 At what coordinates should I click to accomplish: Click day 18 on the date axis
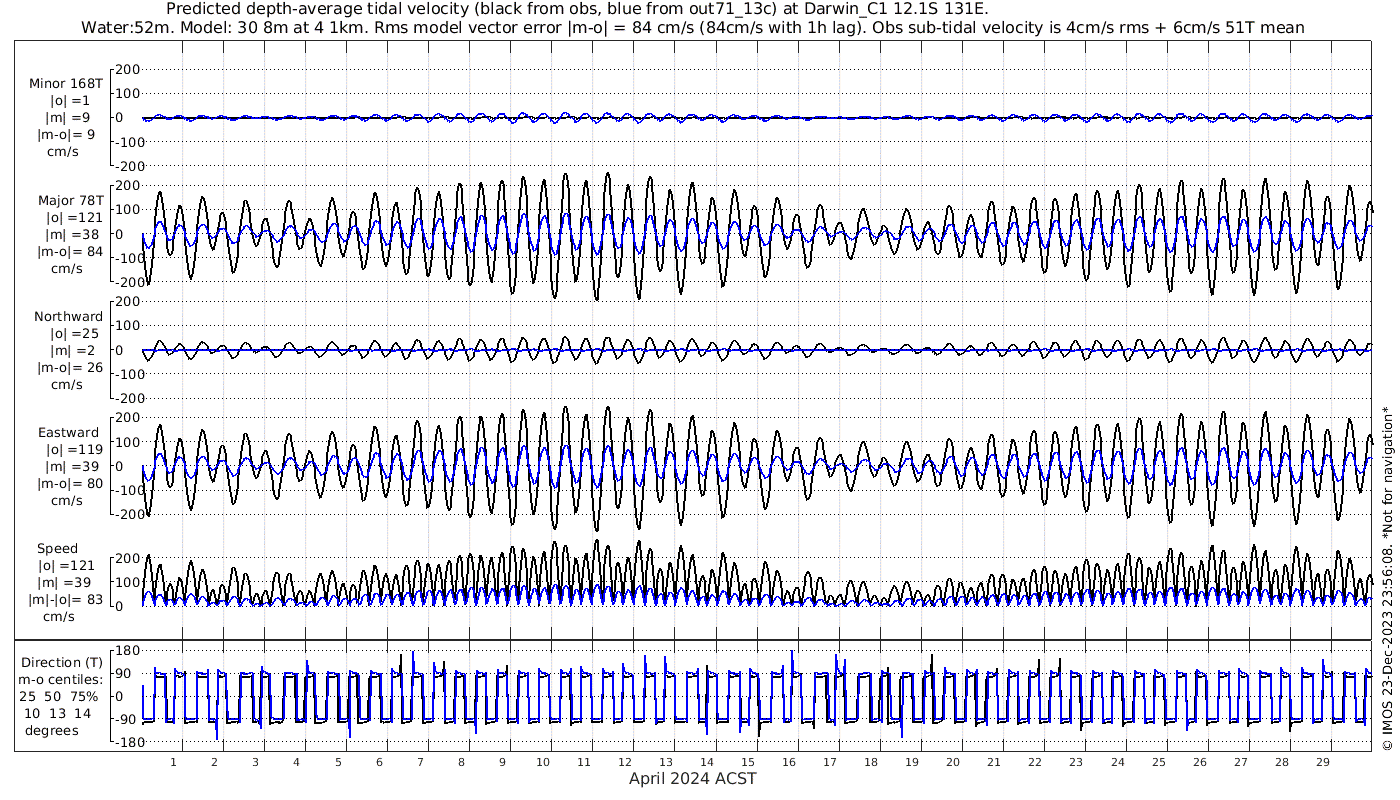point(871,762)
